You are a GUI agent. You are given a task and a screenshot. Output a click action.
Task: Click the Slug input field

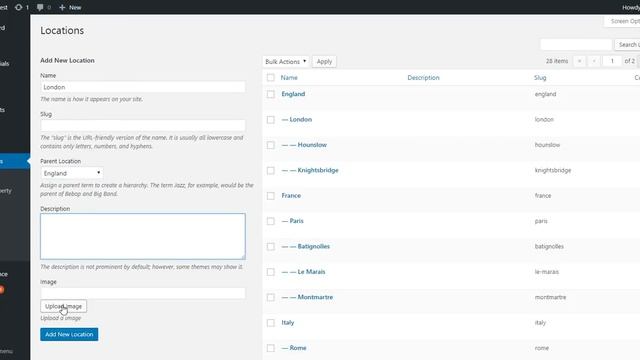pos(143,125)
